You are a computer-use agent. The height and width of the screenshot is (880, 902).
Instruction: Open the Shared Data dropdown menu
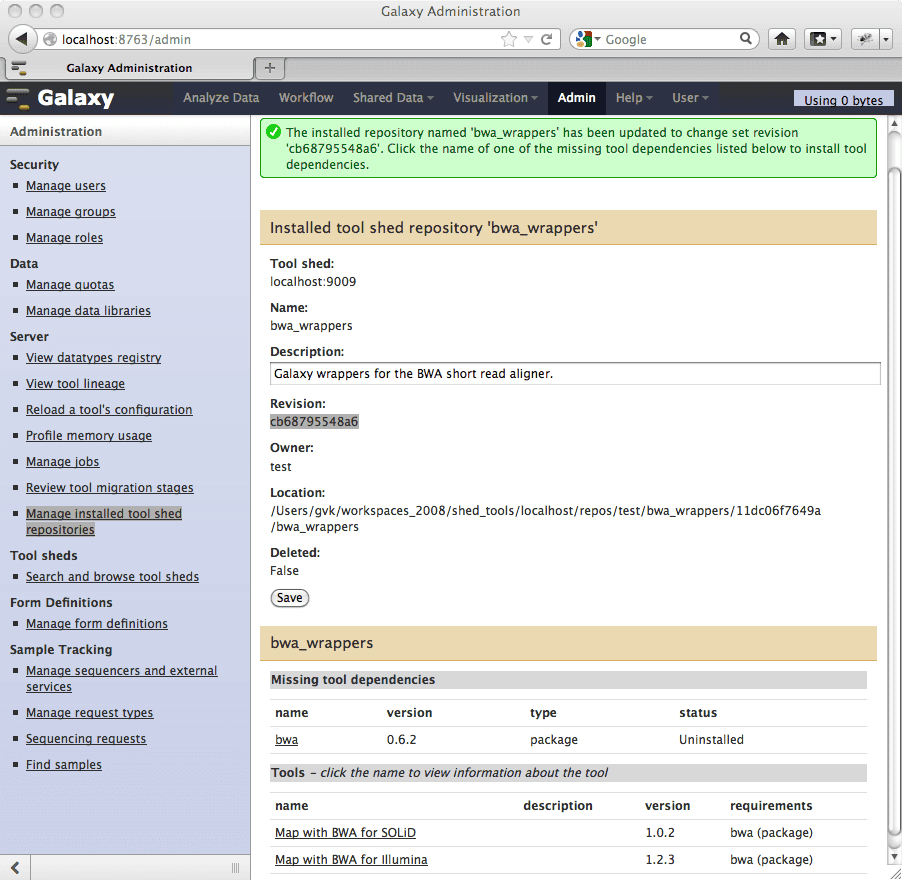click(x=392, y=98)
